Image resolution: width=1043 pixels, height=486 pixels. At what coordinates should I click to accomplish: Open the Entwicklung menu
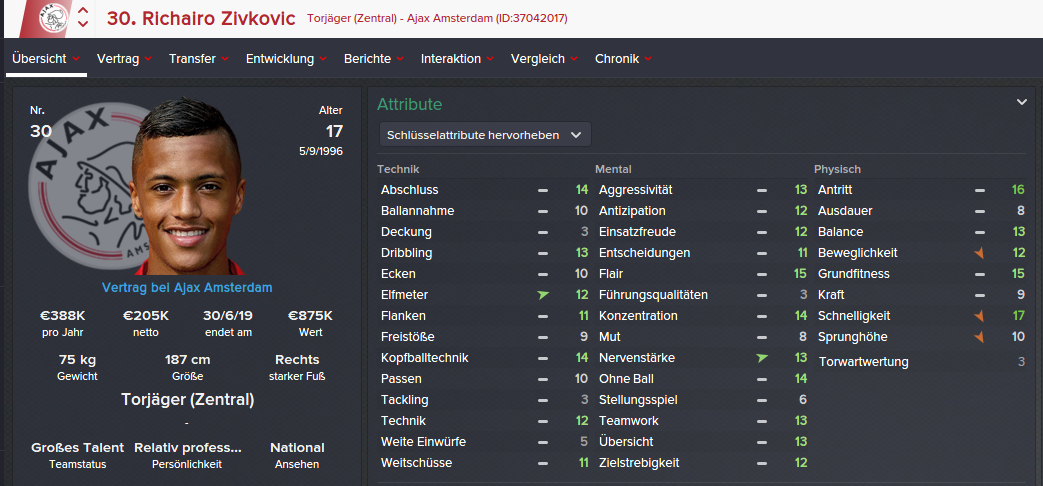click(286, 59)
